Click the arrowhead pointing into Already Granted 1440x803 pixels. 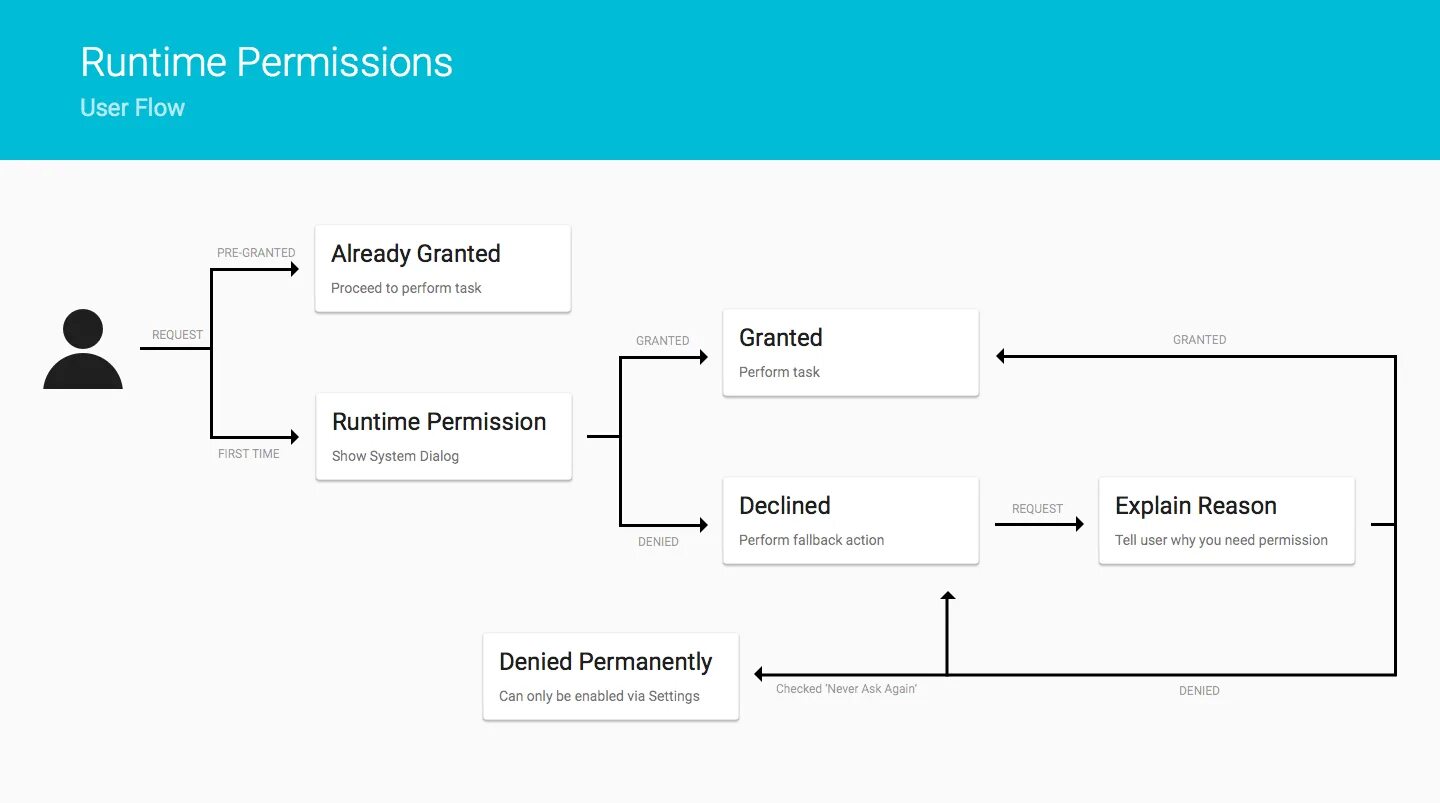tap(294, 269)
